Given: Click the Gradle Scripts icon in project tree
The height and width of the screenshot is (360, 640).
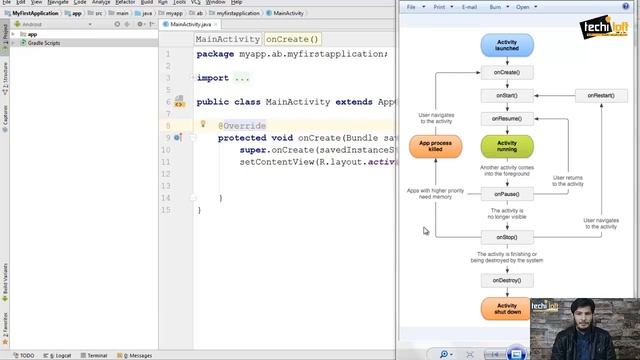Looking at the screenshot, I should [23, 42].
